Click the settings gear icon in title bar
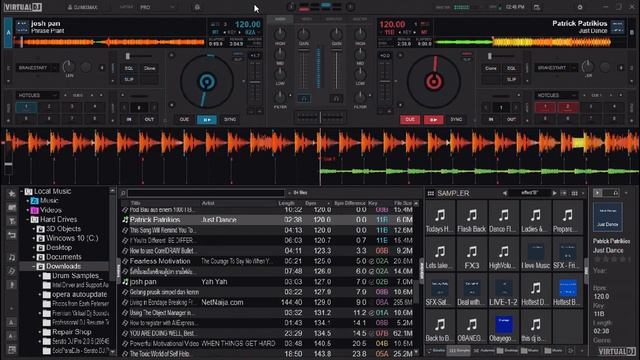Image resolution: width=640 pixels, height=360 pixels. click(580, 7)
